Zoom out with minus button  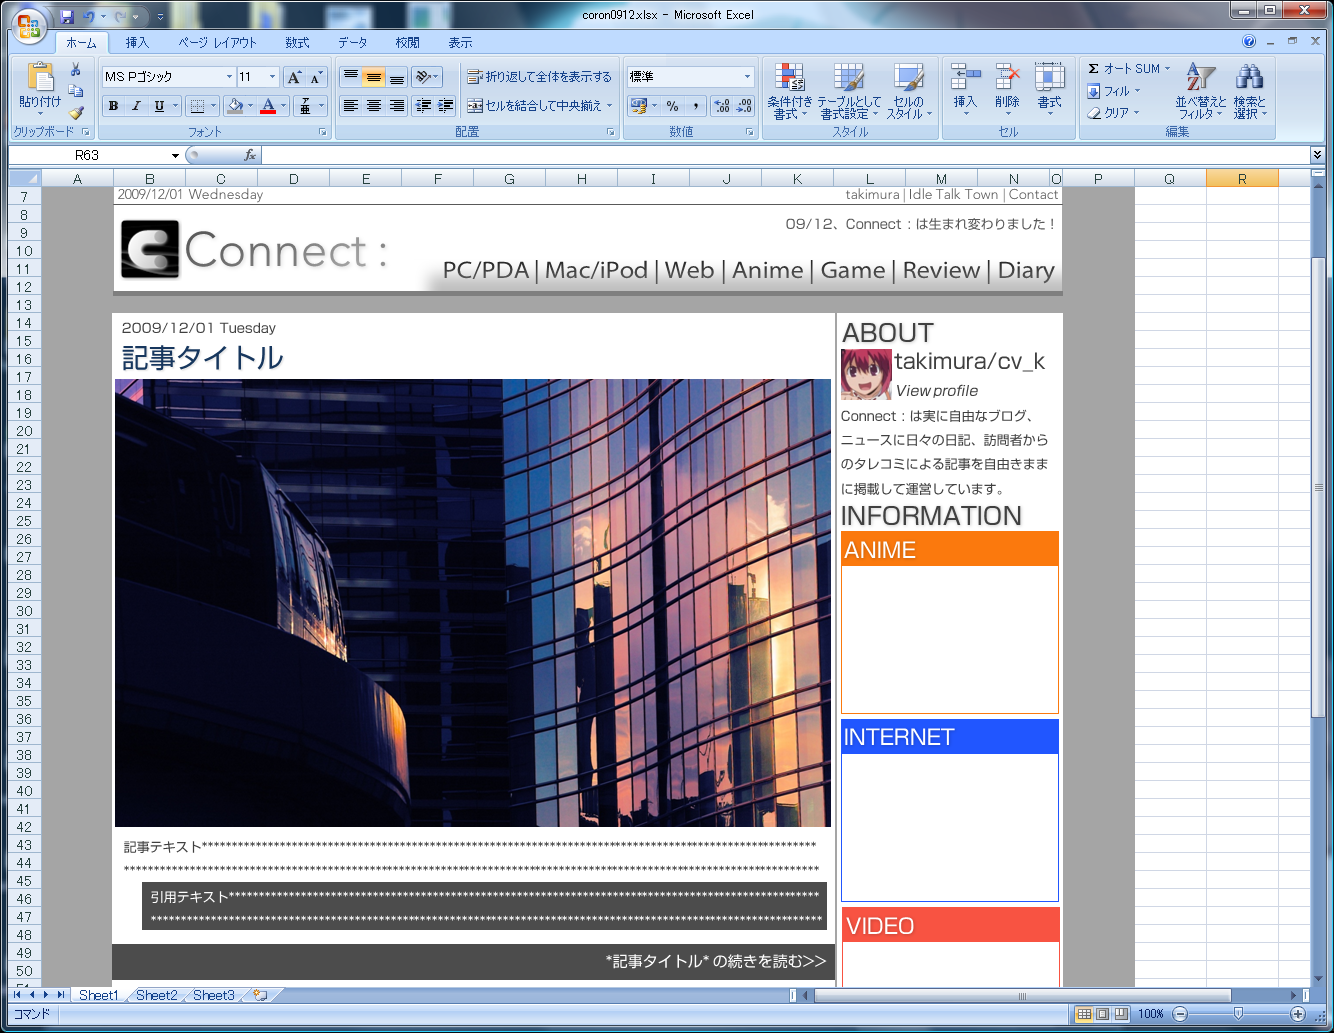(x=1180, y=1014)
